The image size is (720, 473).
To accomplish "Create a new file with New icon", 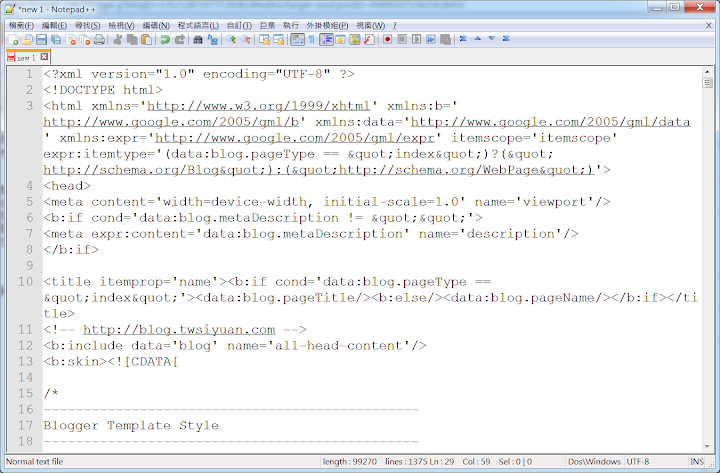I will [13, 39].
